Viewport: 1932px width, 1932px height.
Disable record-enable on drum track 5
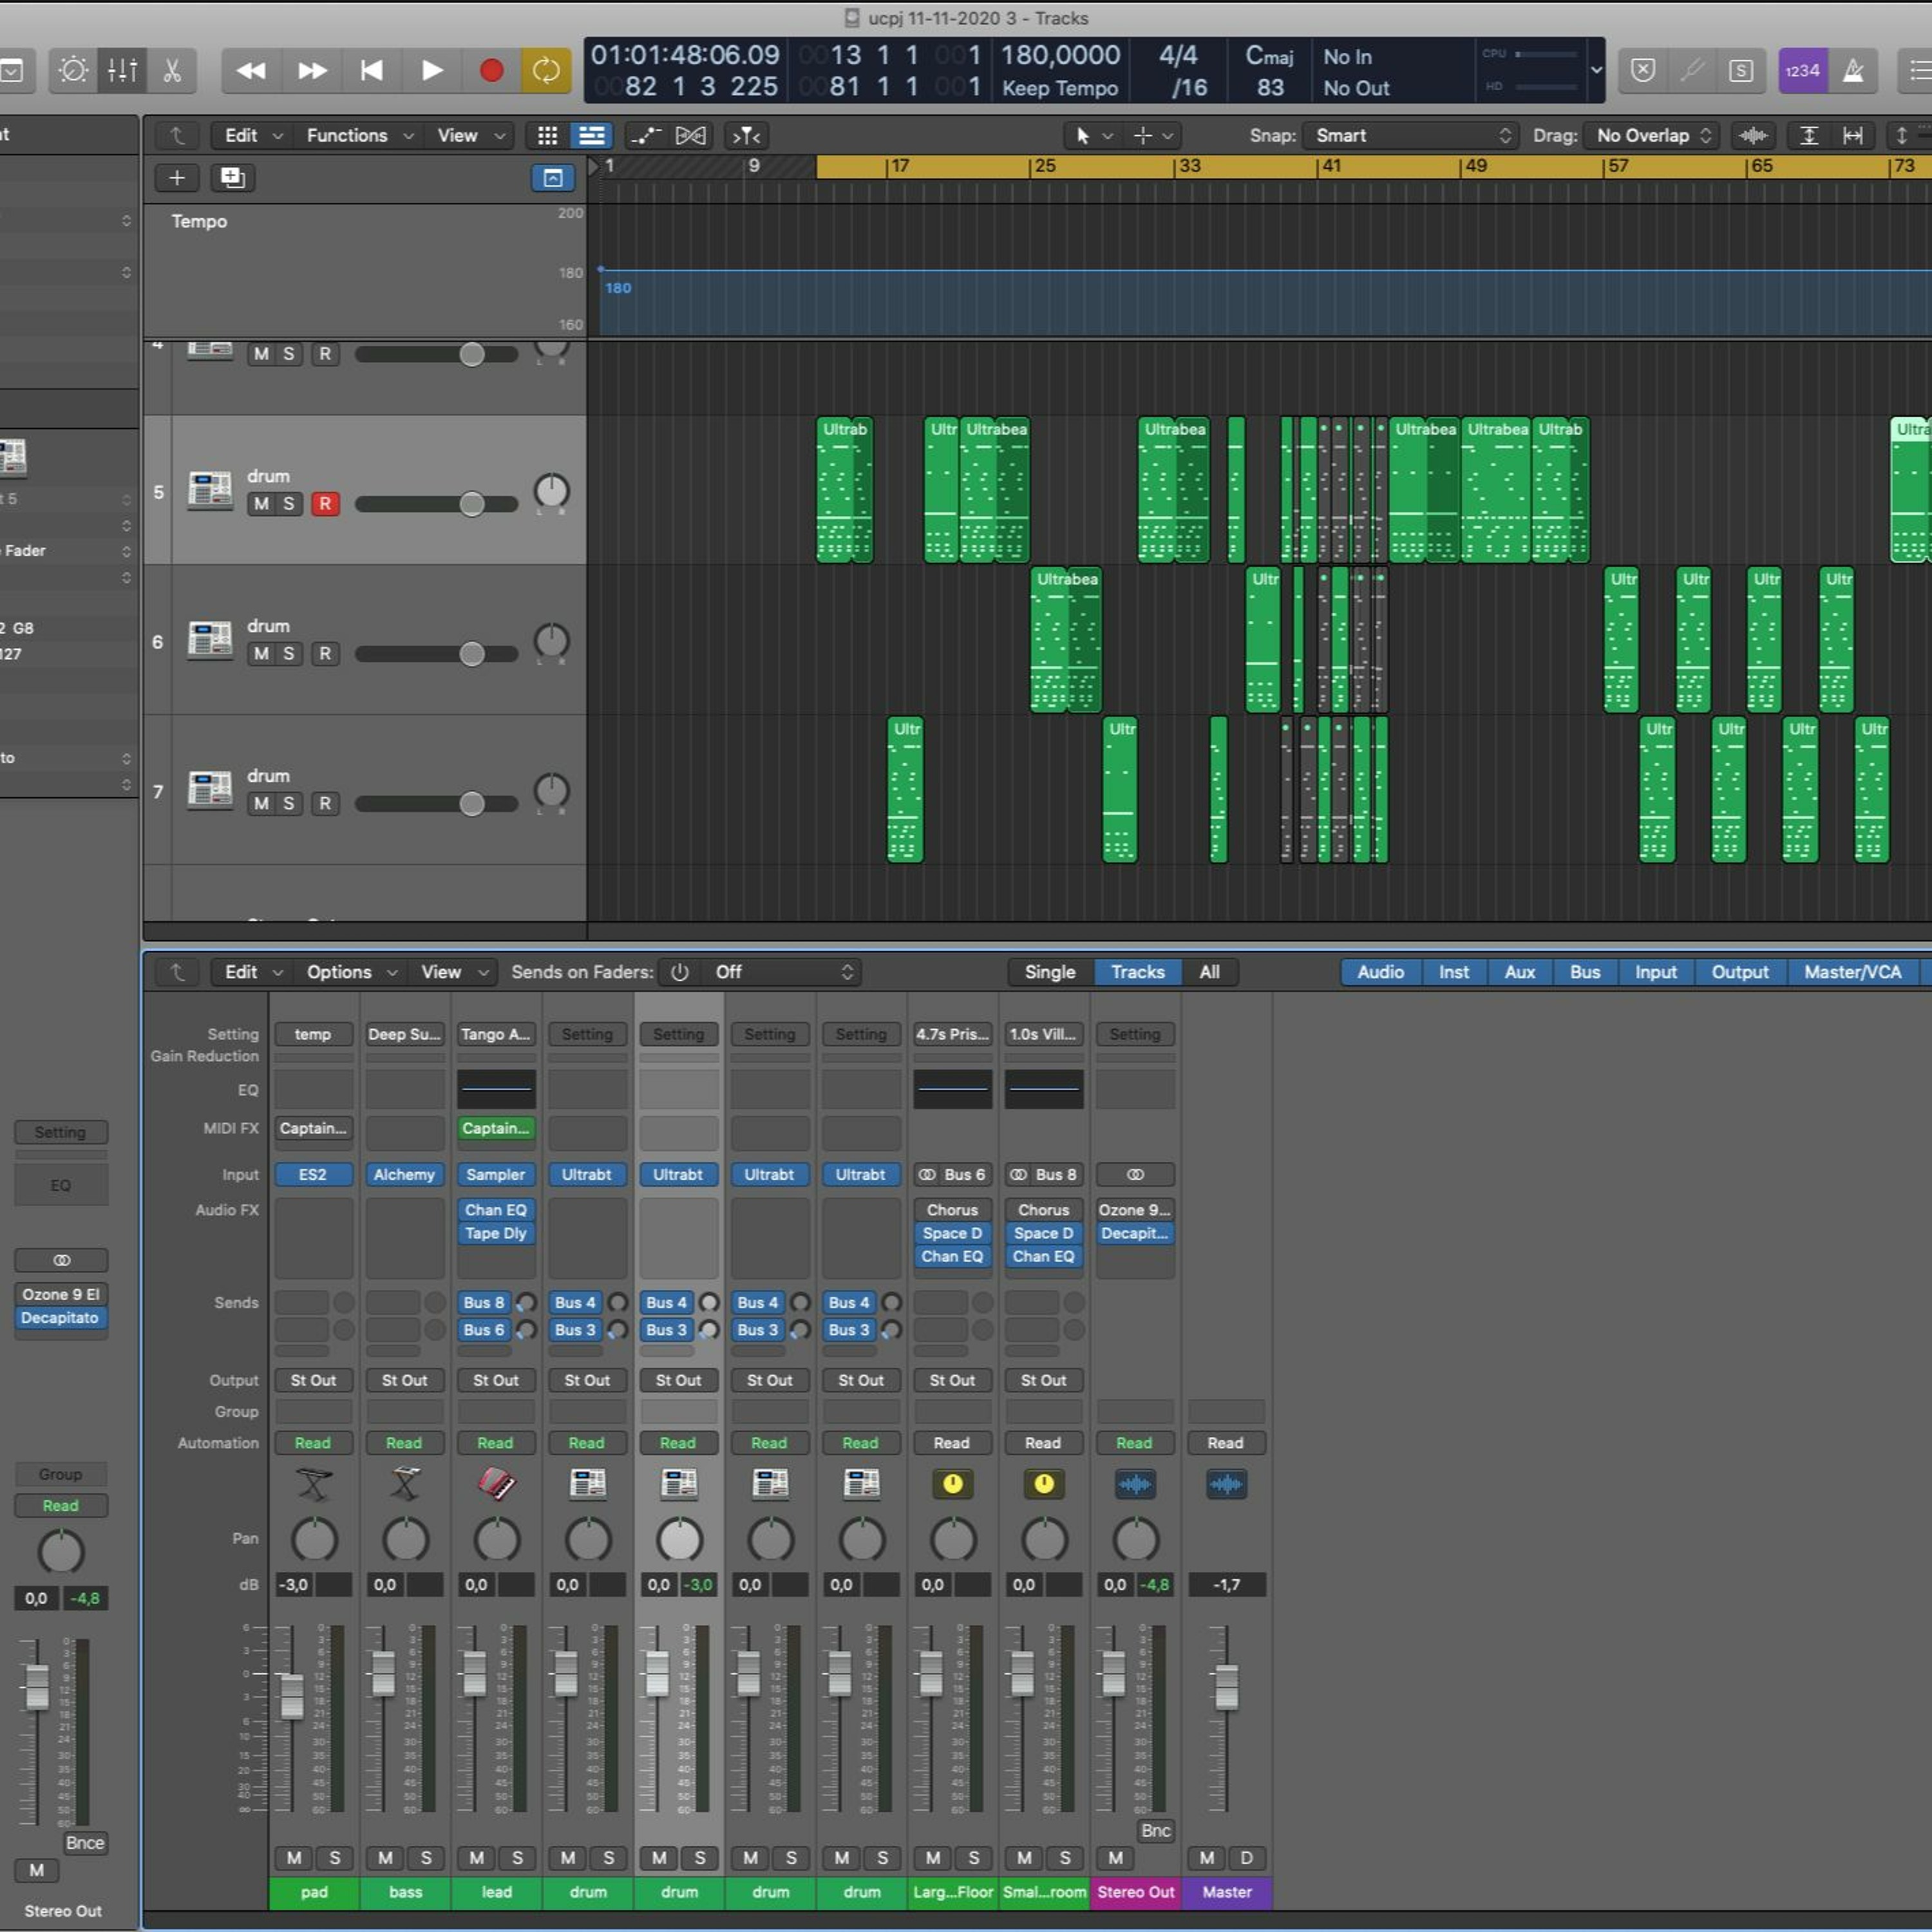coord(325,504)
